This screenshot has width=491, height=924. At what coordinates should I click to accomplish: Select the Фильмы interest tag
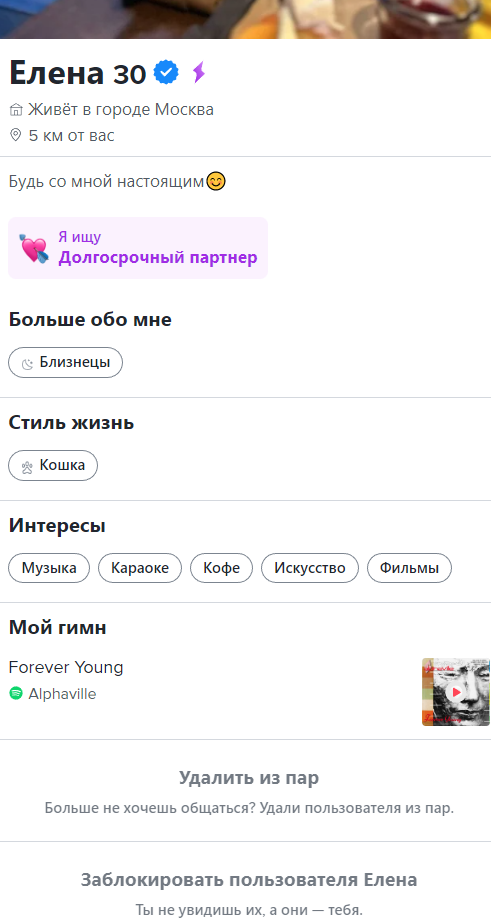[x=410, y=568]
